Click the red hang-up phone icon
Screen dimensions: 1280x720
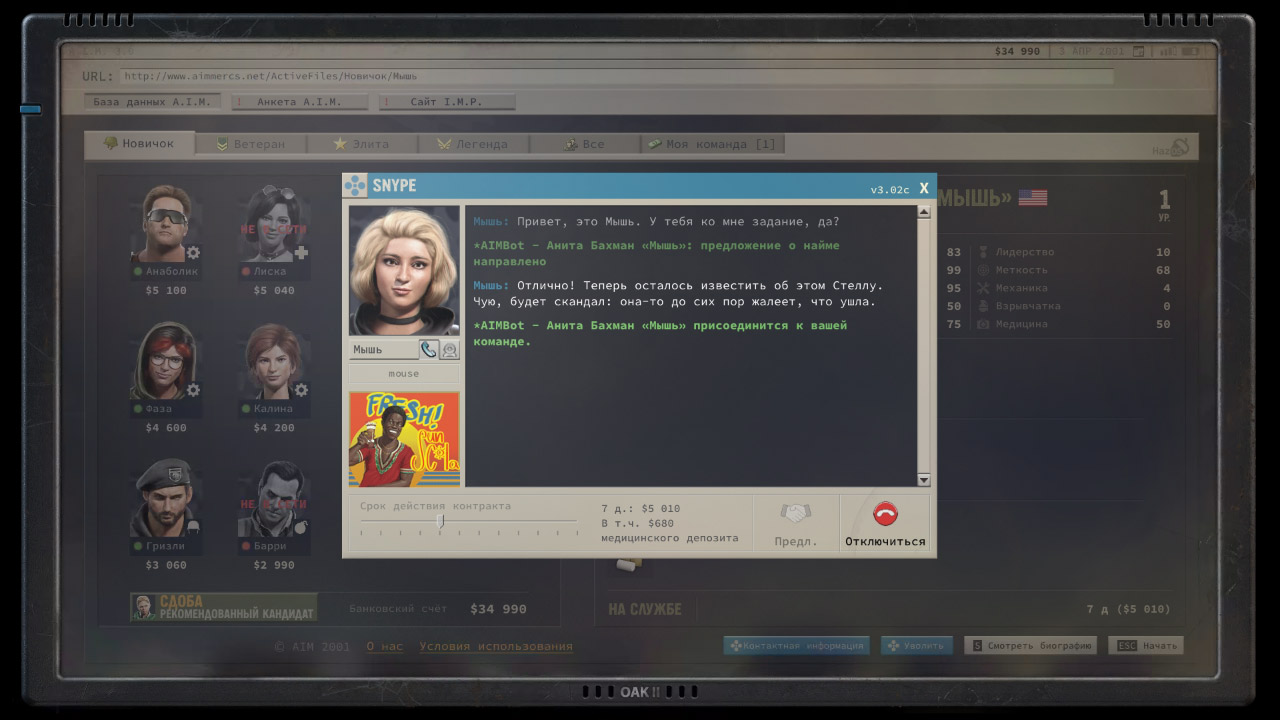pyautogui.click(x=885, y=514)
